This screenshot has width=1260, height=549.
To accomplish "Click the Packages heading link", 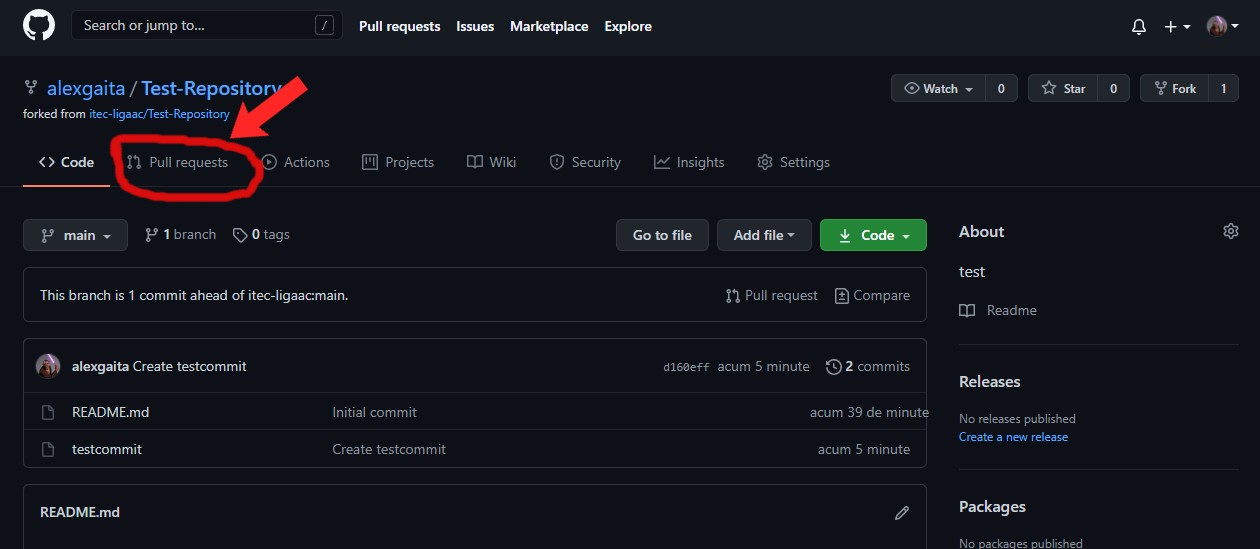I will (992, 506).
